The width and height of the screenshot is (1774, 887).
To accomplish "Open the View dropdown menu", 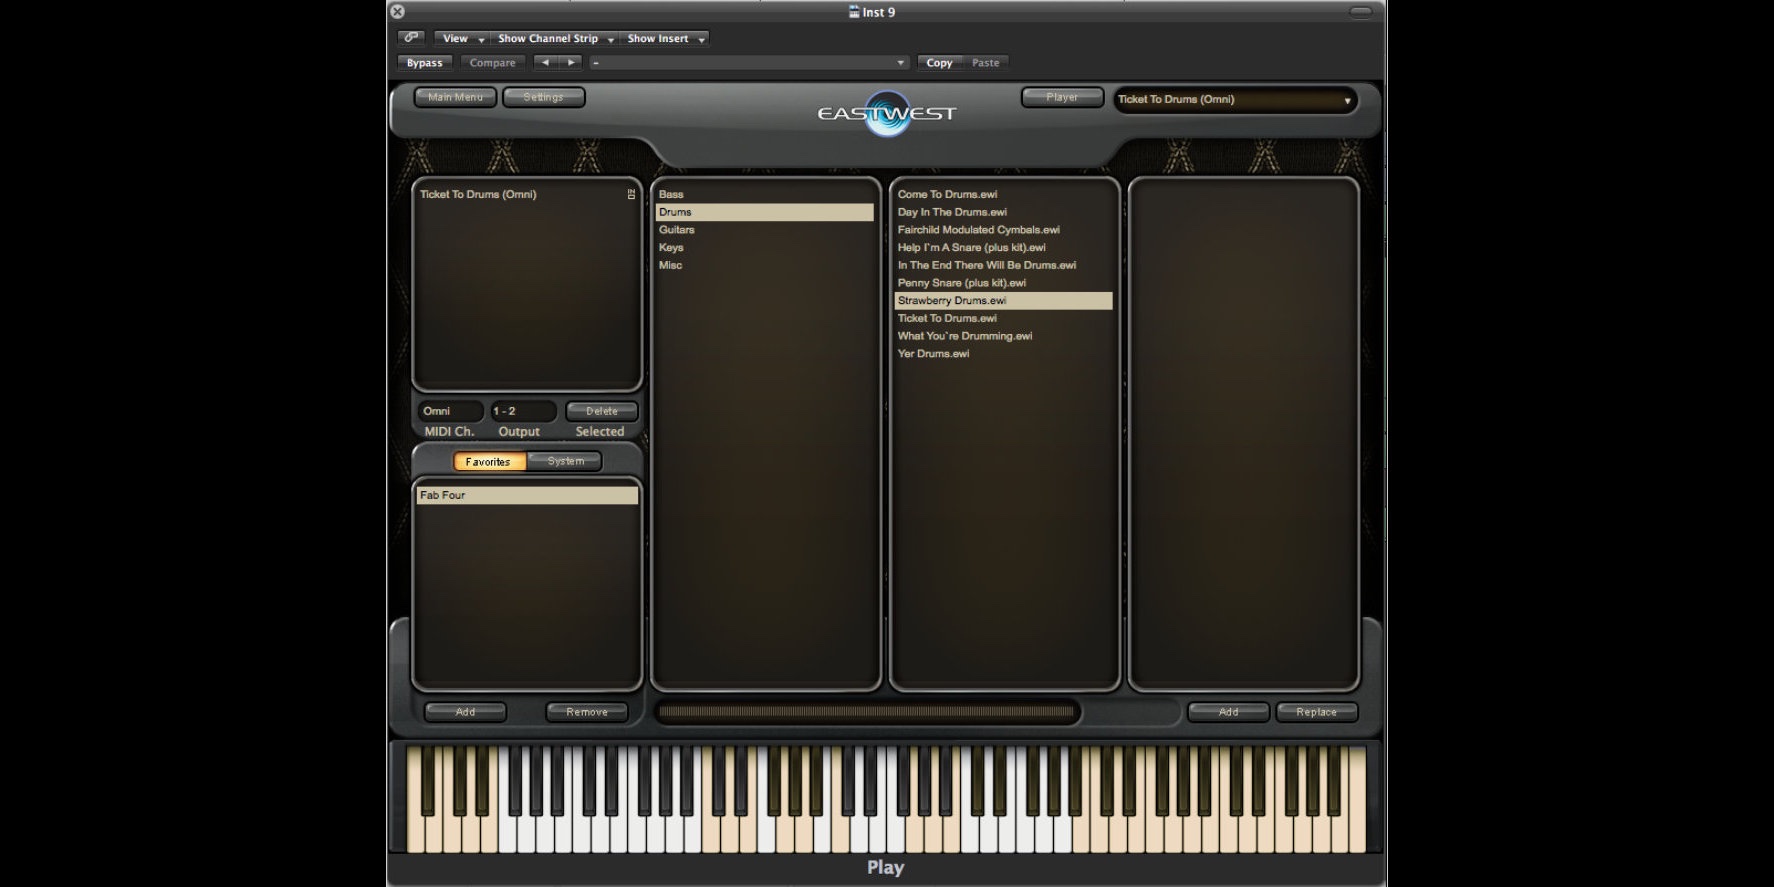I will pyautogui.click(x=462, y=38).
